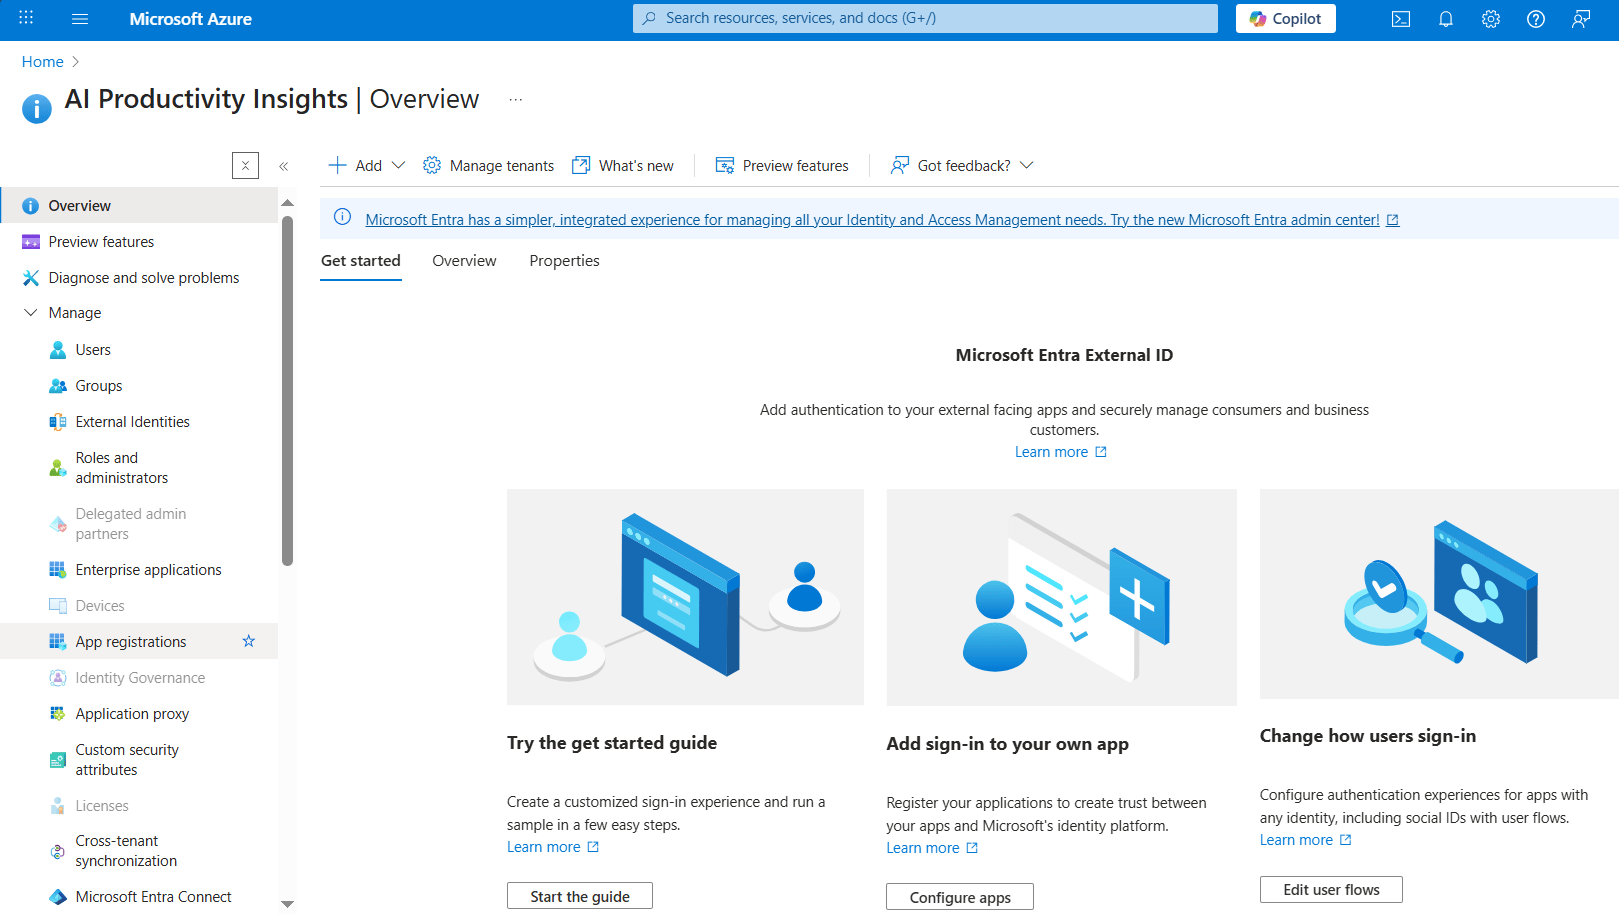Screen dimensions: 1619x914
Task: Click the Groups icon in sidebar
Action: (58, 386)
